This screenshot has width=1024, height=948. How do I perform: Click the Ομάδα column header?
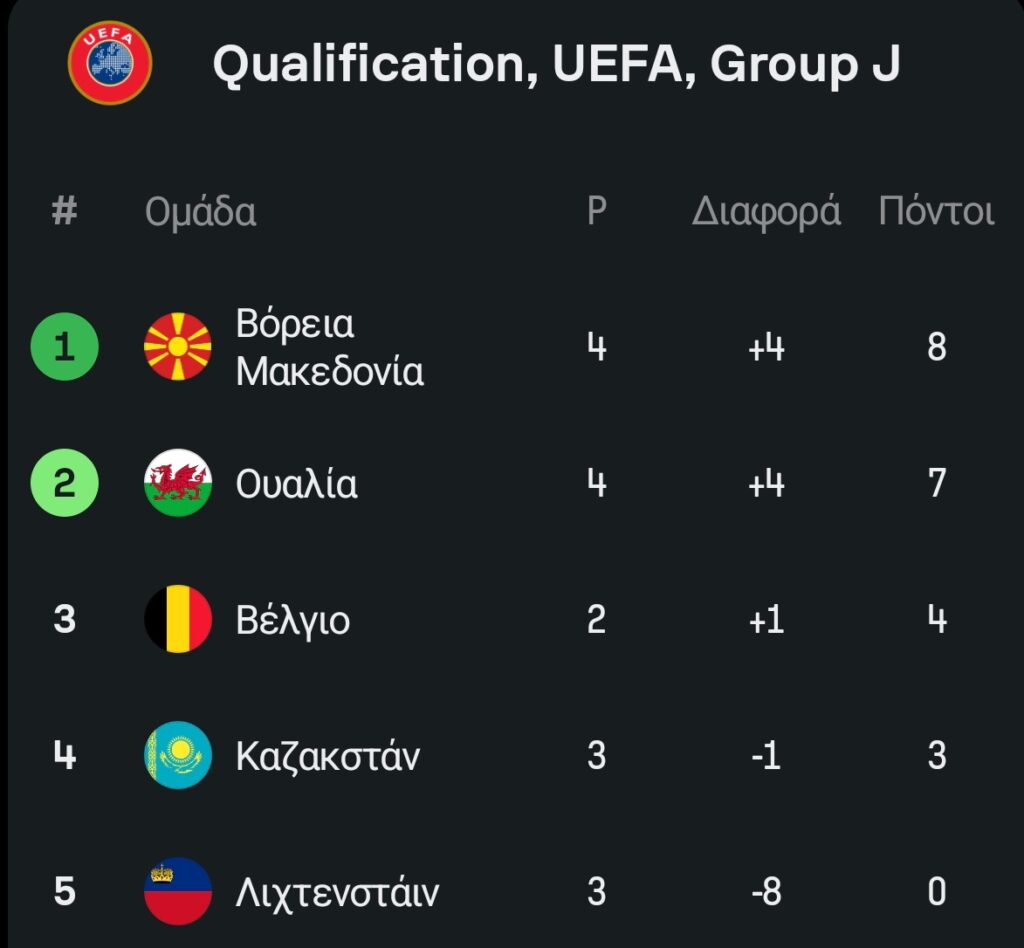point(200,212)
